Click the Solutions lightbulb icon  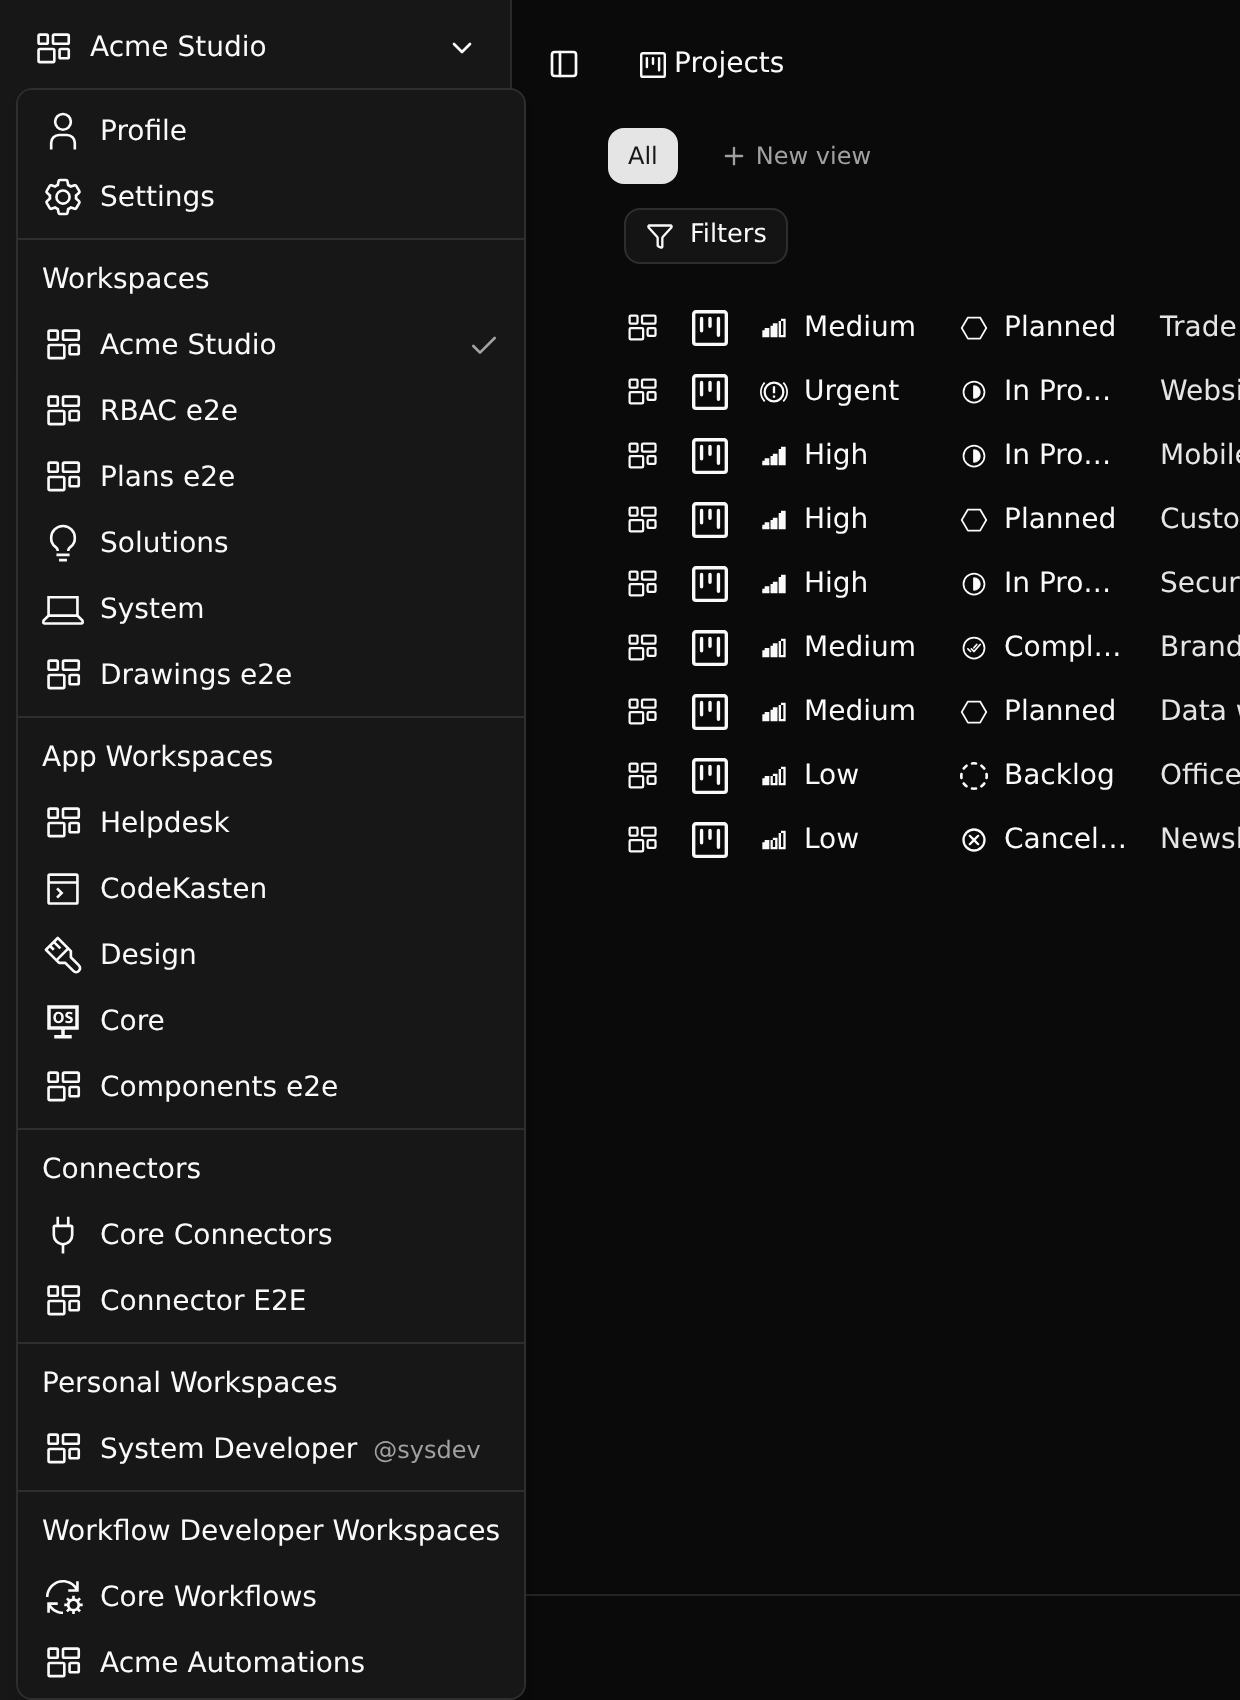pyautogui.click(x=63, y=543)
